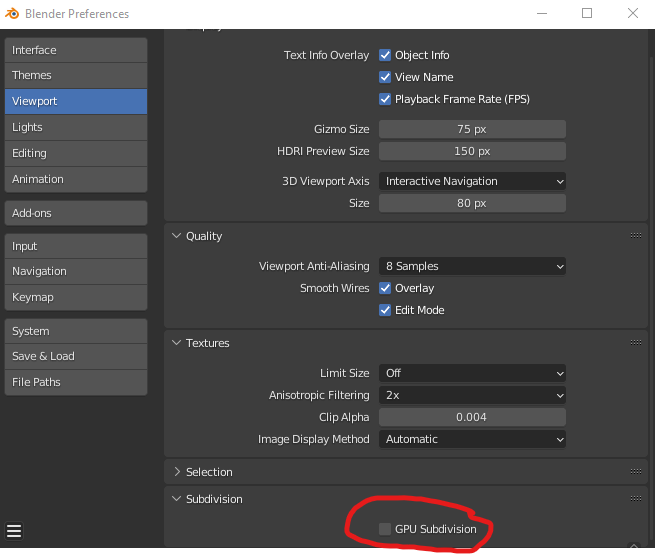Open the Keymap preferences tab

pyautogui.click(x=75, y=297)
